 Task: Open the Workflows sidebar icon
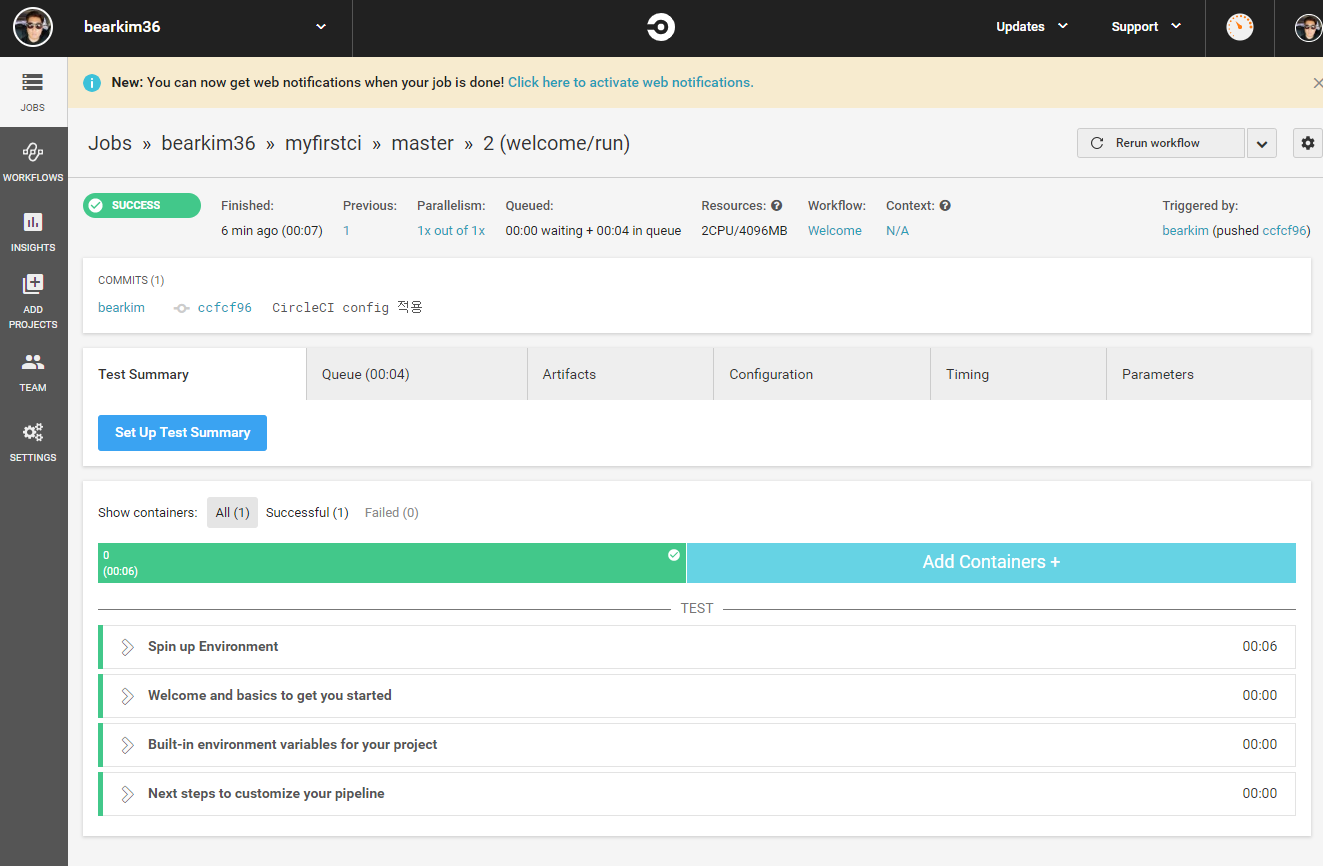click(x=33, y=161)
